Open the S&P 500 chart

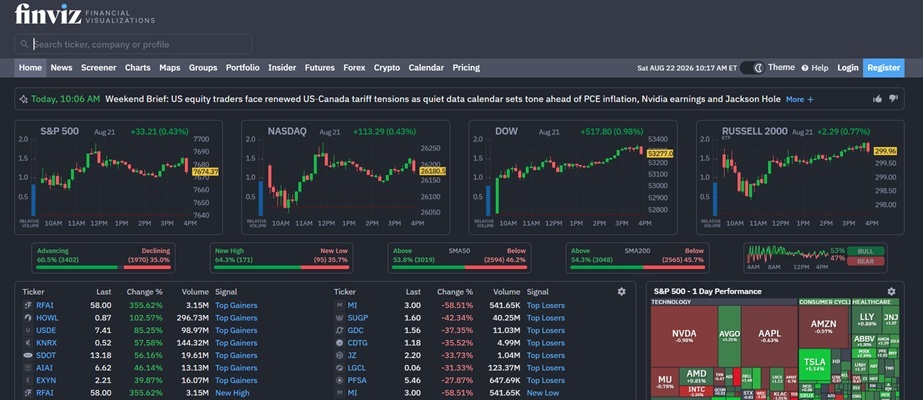click(119, 177)
